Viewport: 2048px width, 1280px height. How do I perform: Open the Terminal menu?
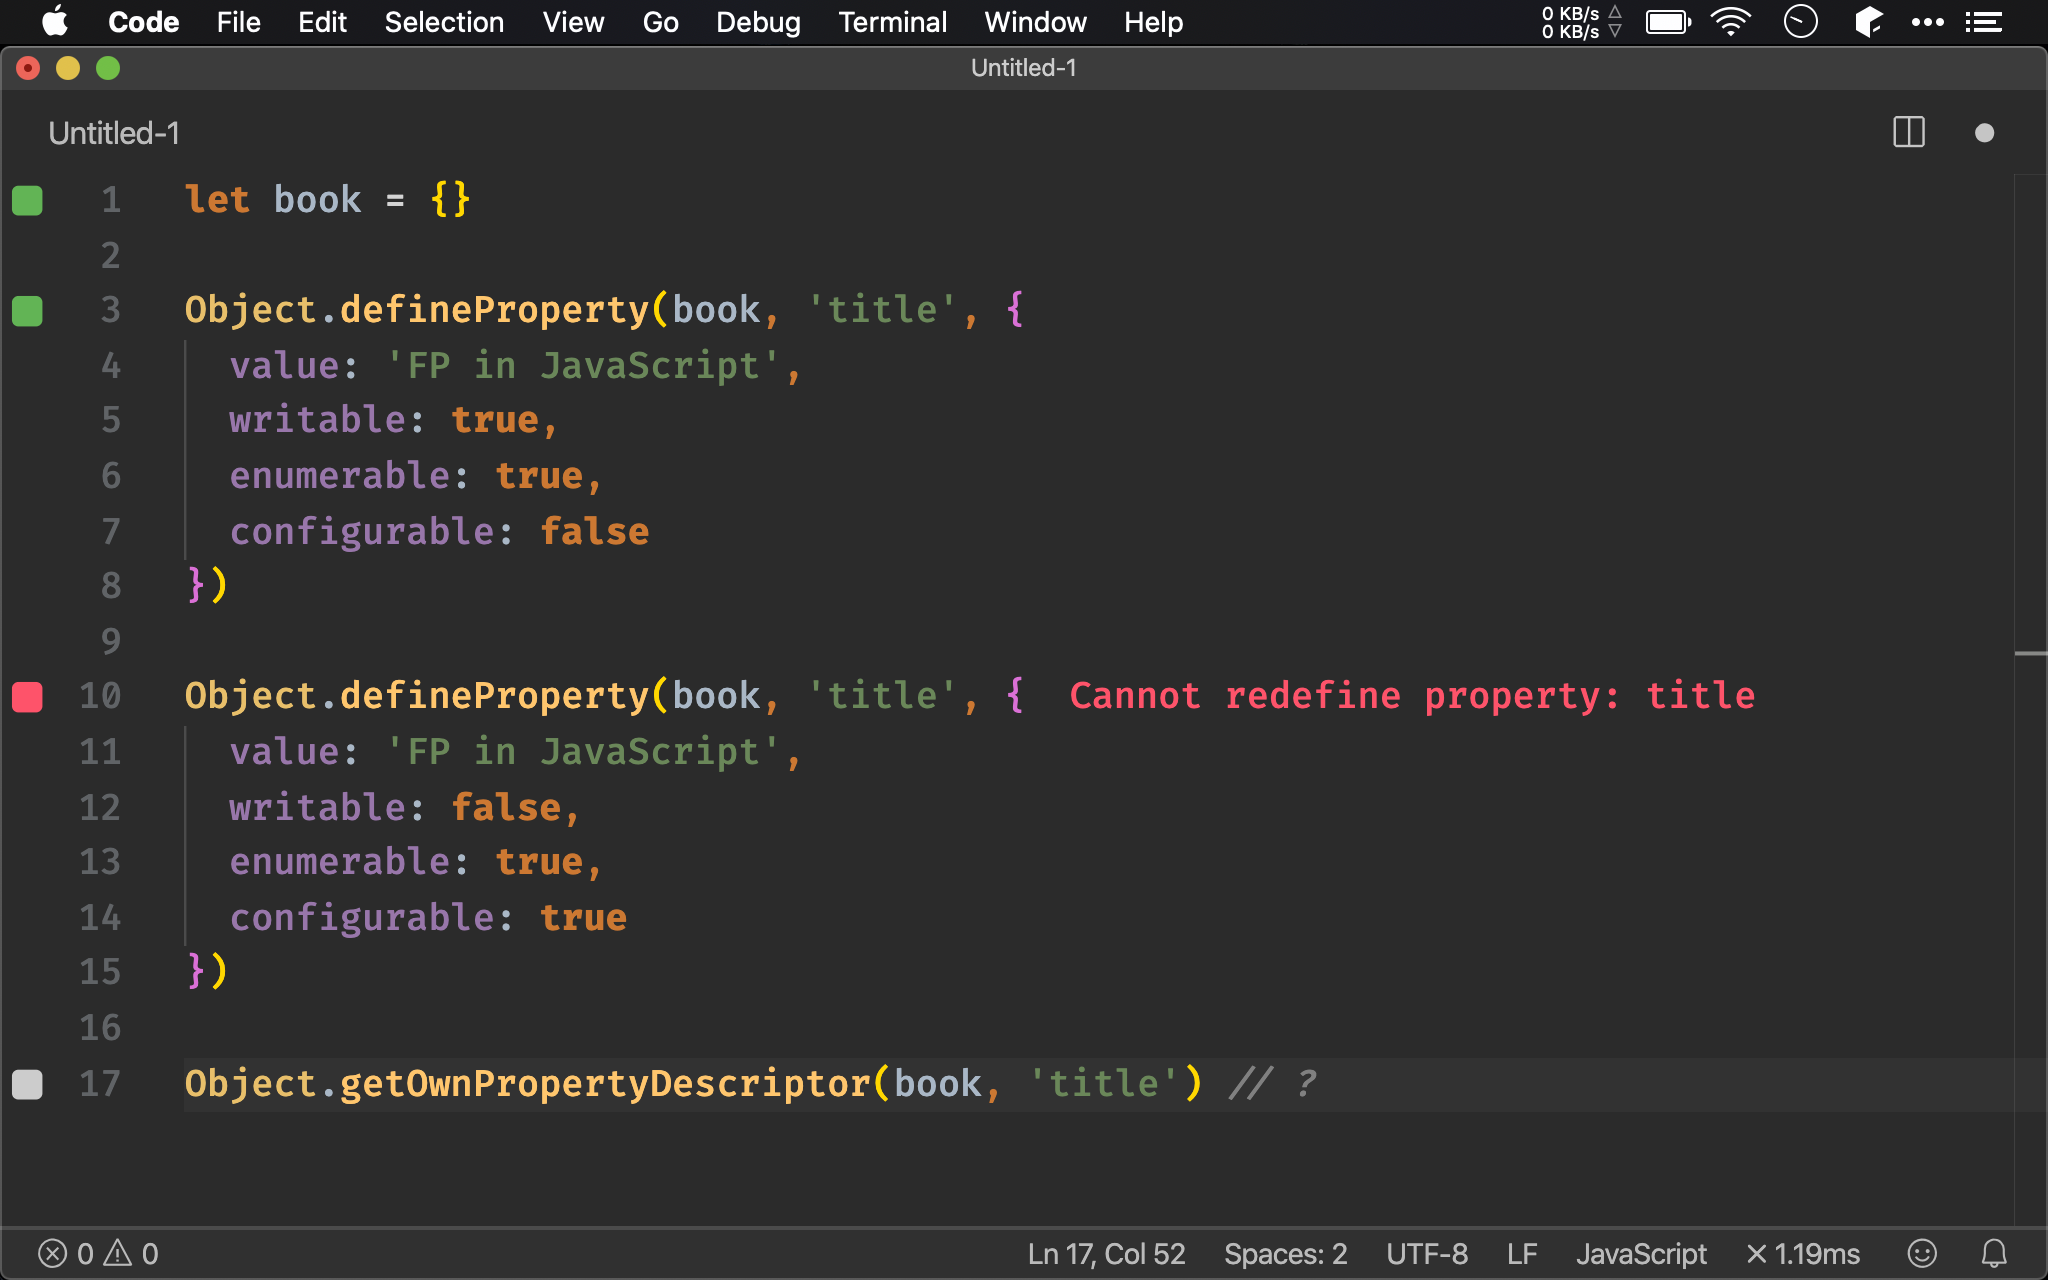[x=892, y=22]
